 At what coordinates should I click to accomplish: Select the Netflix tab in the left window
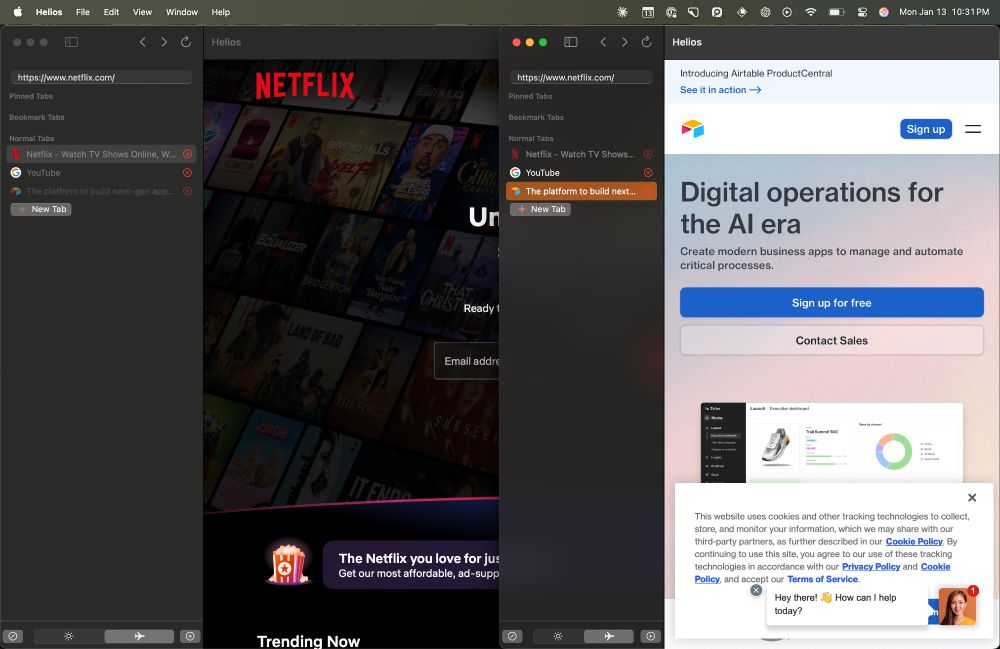click(x=101, y=154)
